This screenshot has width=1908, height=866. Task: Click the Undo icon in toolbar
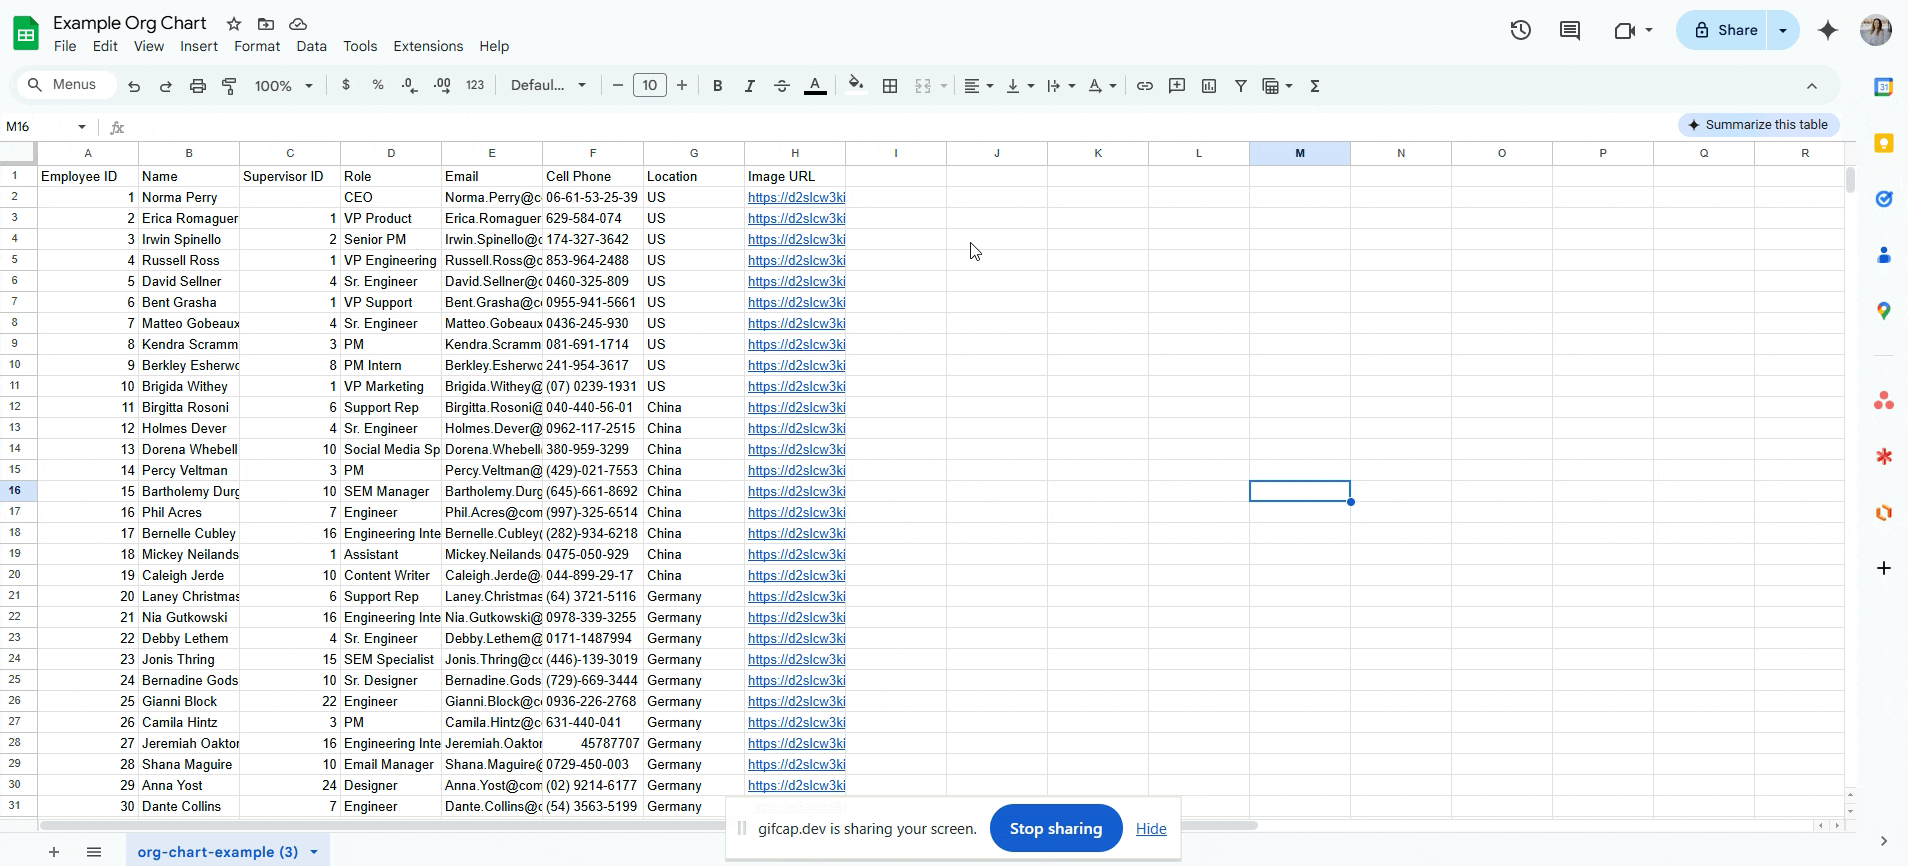134,86
